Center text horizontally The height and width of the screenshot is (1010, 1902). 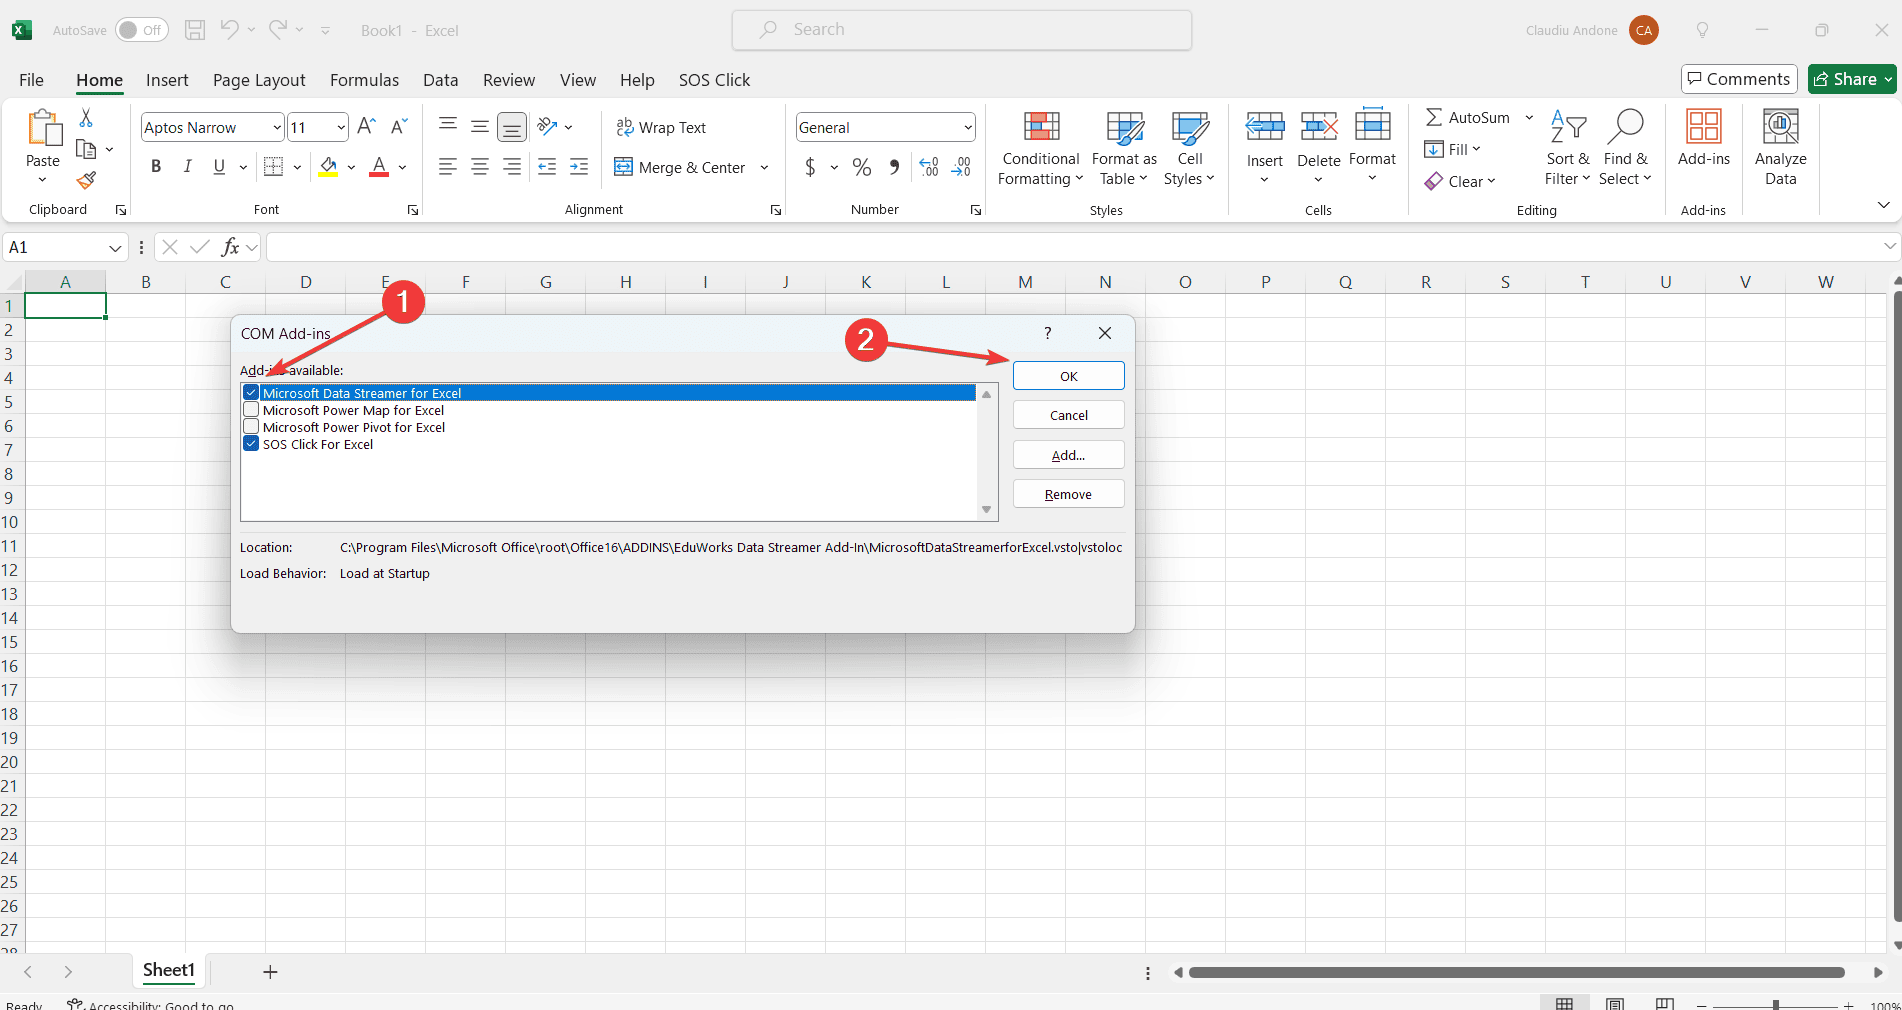(480, 167)
